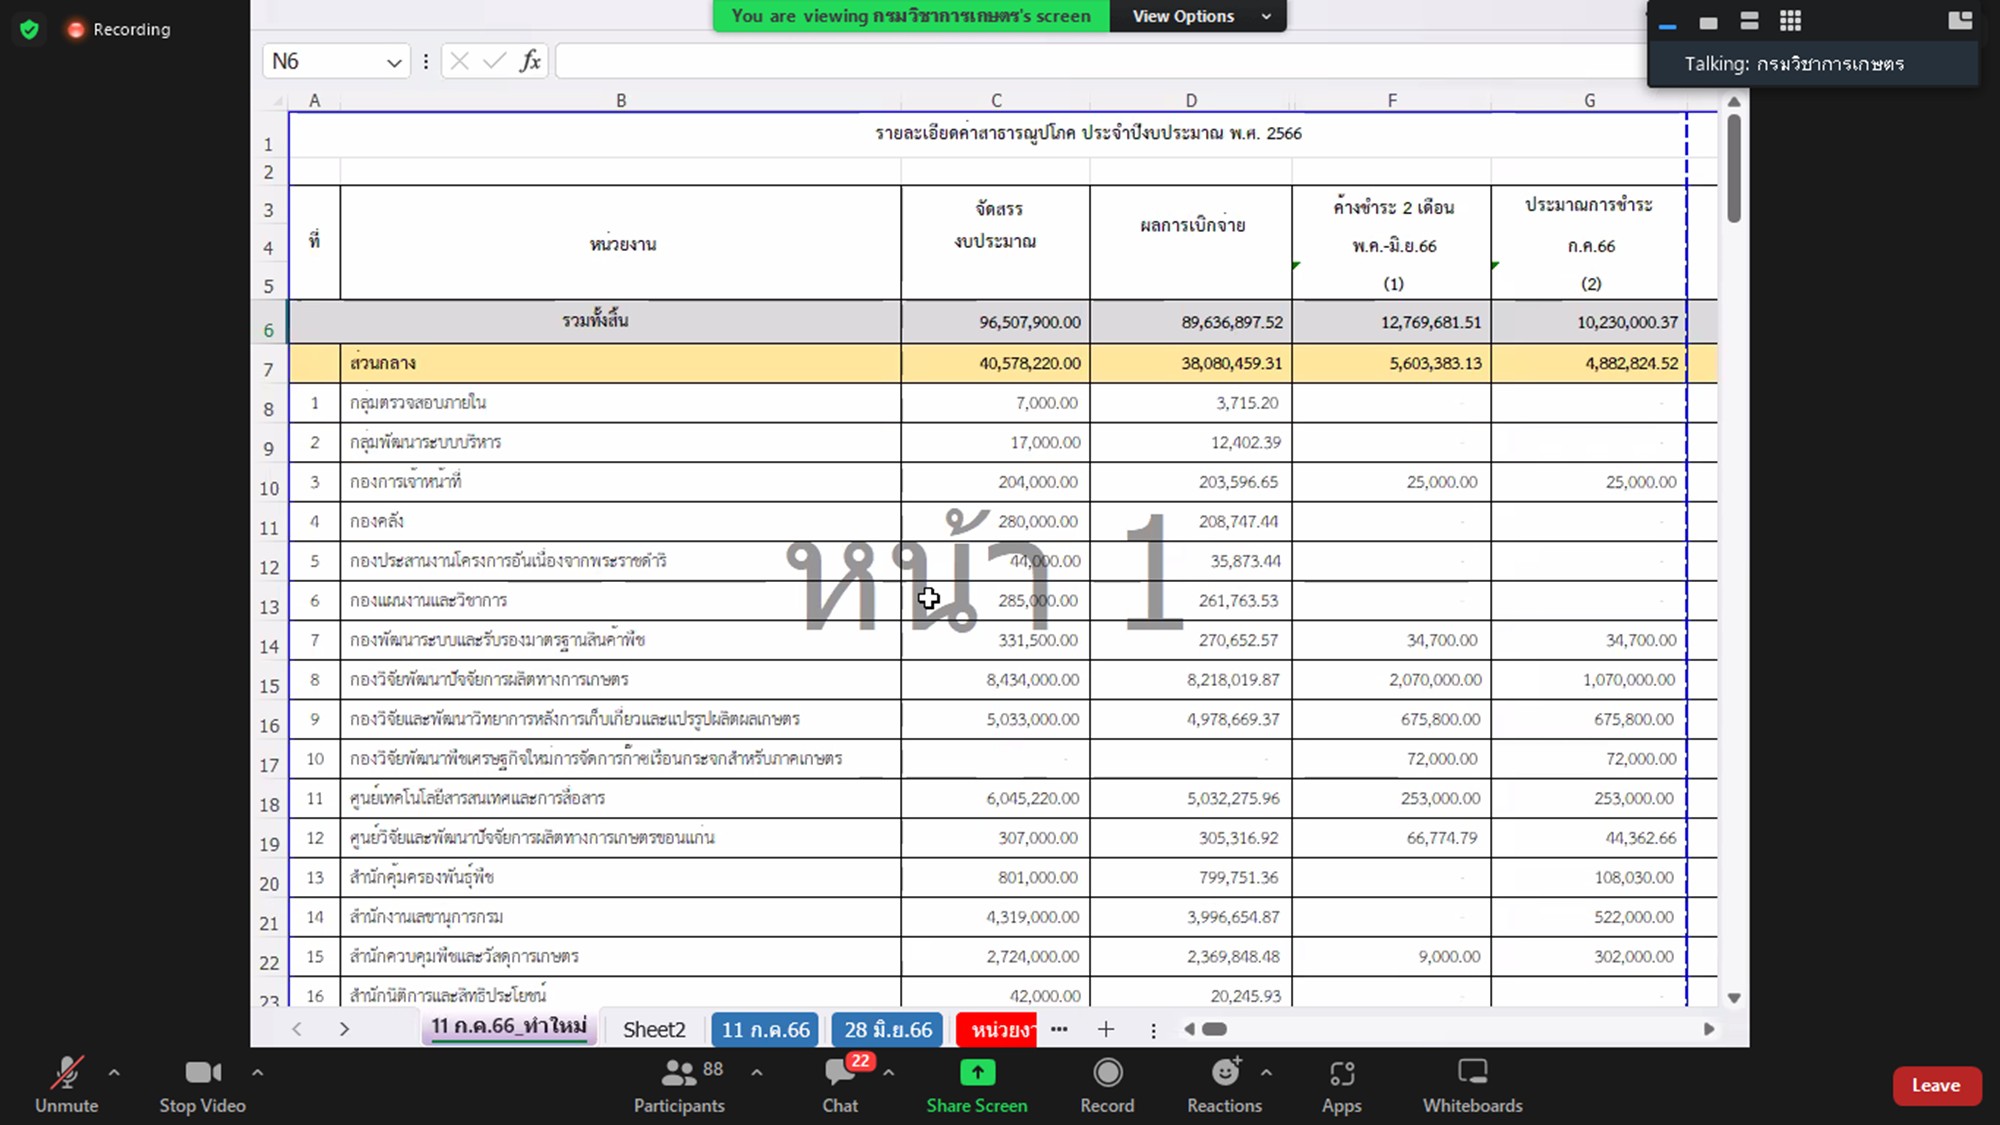Screen dimensions: 2000x1125
Task: Go to next sheet tab arrow
Action: (344, 1029)
